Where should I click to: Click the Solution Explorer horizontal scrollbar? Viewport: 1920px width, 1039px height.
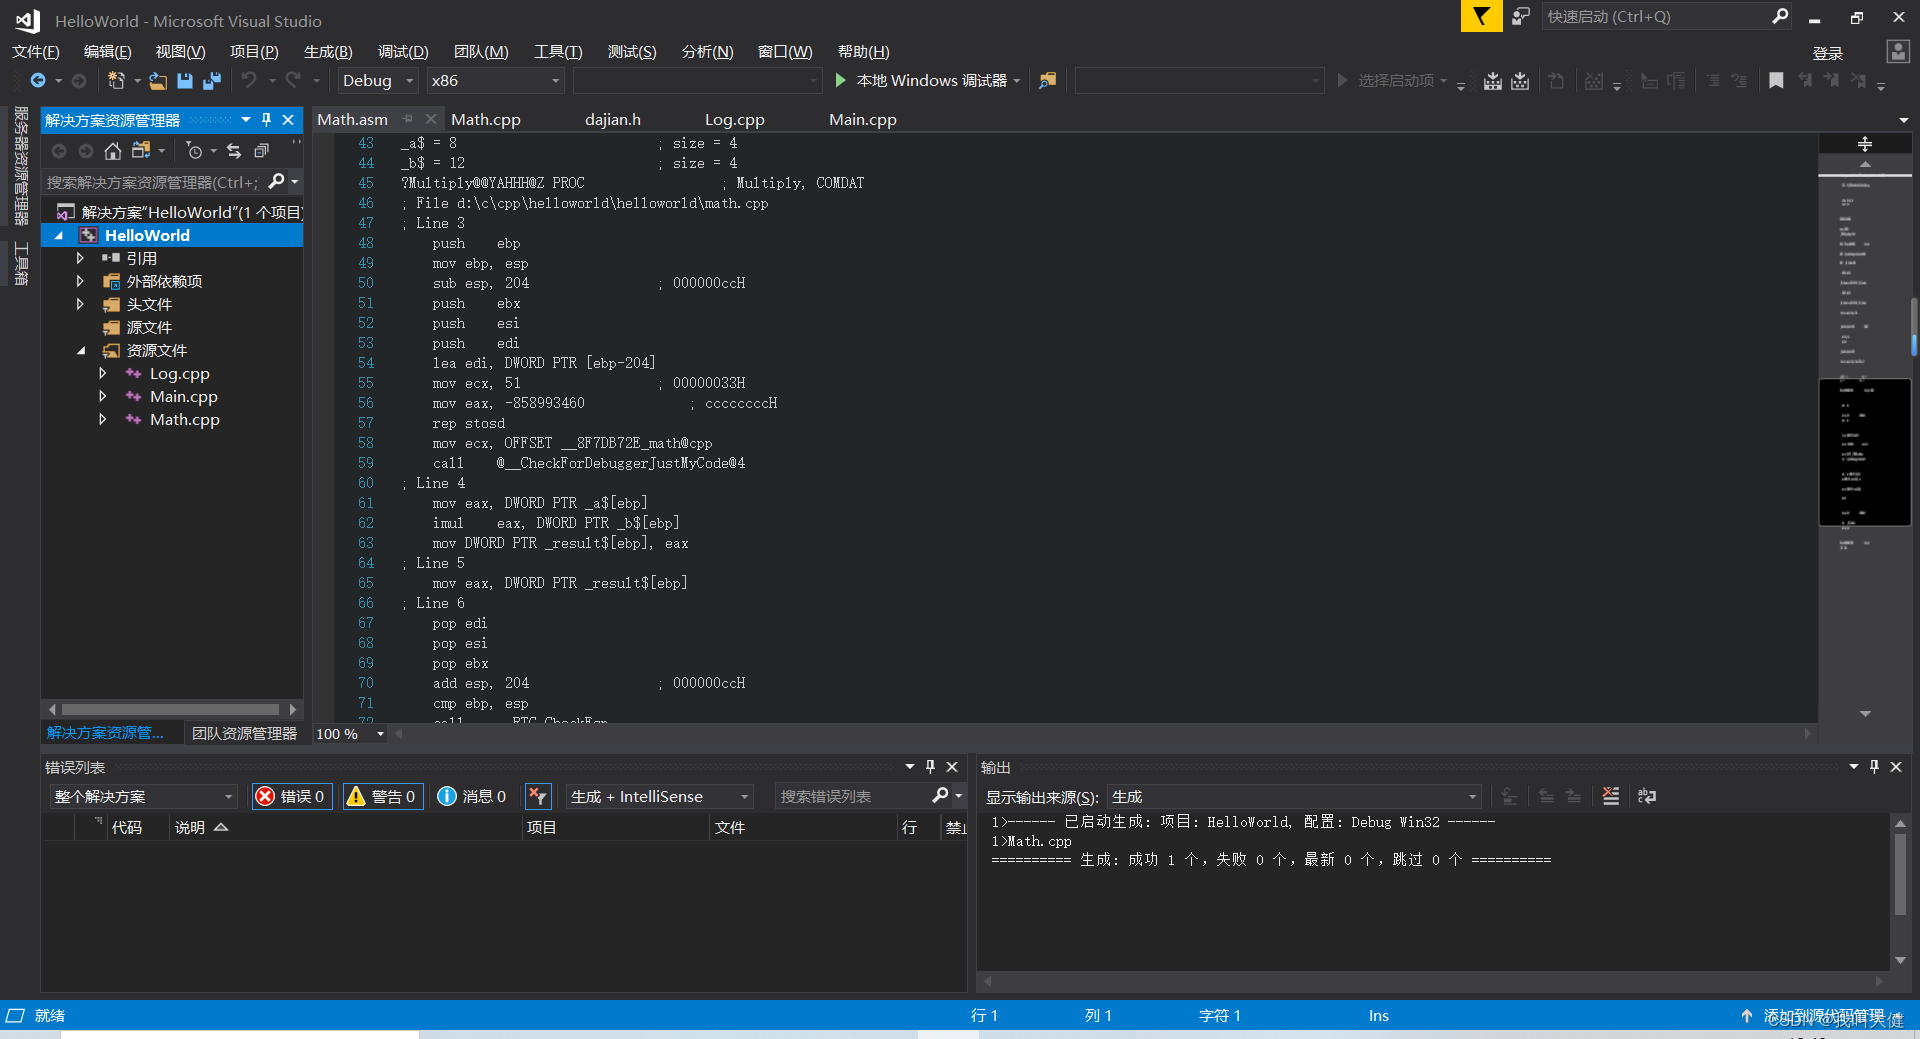pyautogui.click(x=171, y=709)
